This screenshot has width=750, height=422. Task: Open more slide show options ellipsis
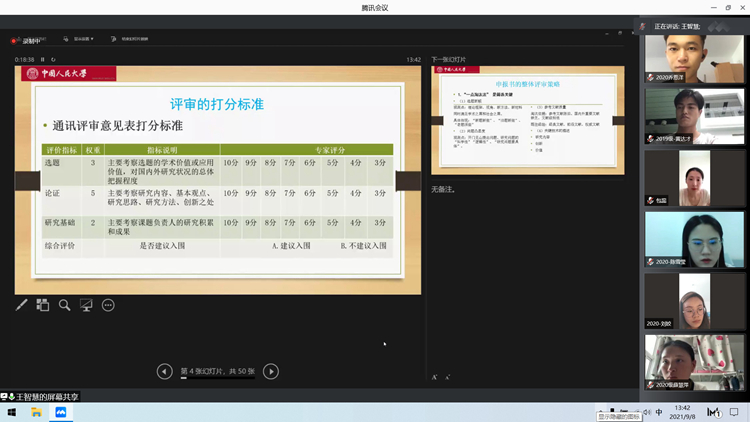tap(108, 305)
